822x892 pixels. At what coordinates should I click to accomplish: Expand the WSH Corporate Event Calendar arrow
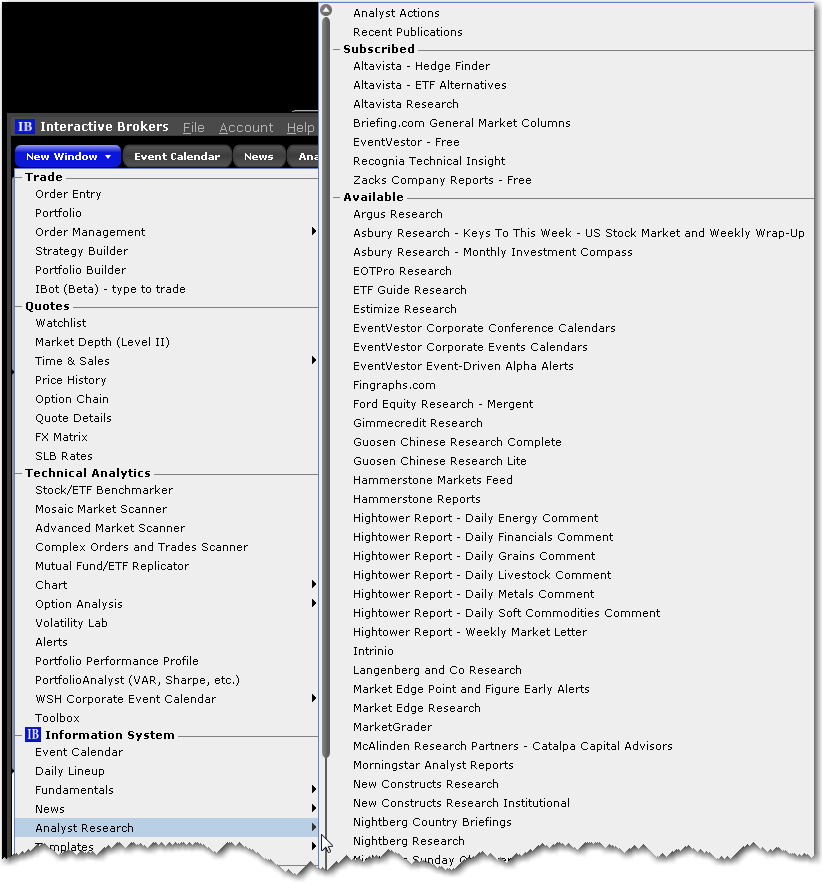(313, 698)
